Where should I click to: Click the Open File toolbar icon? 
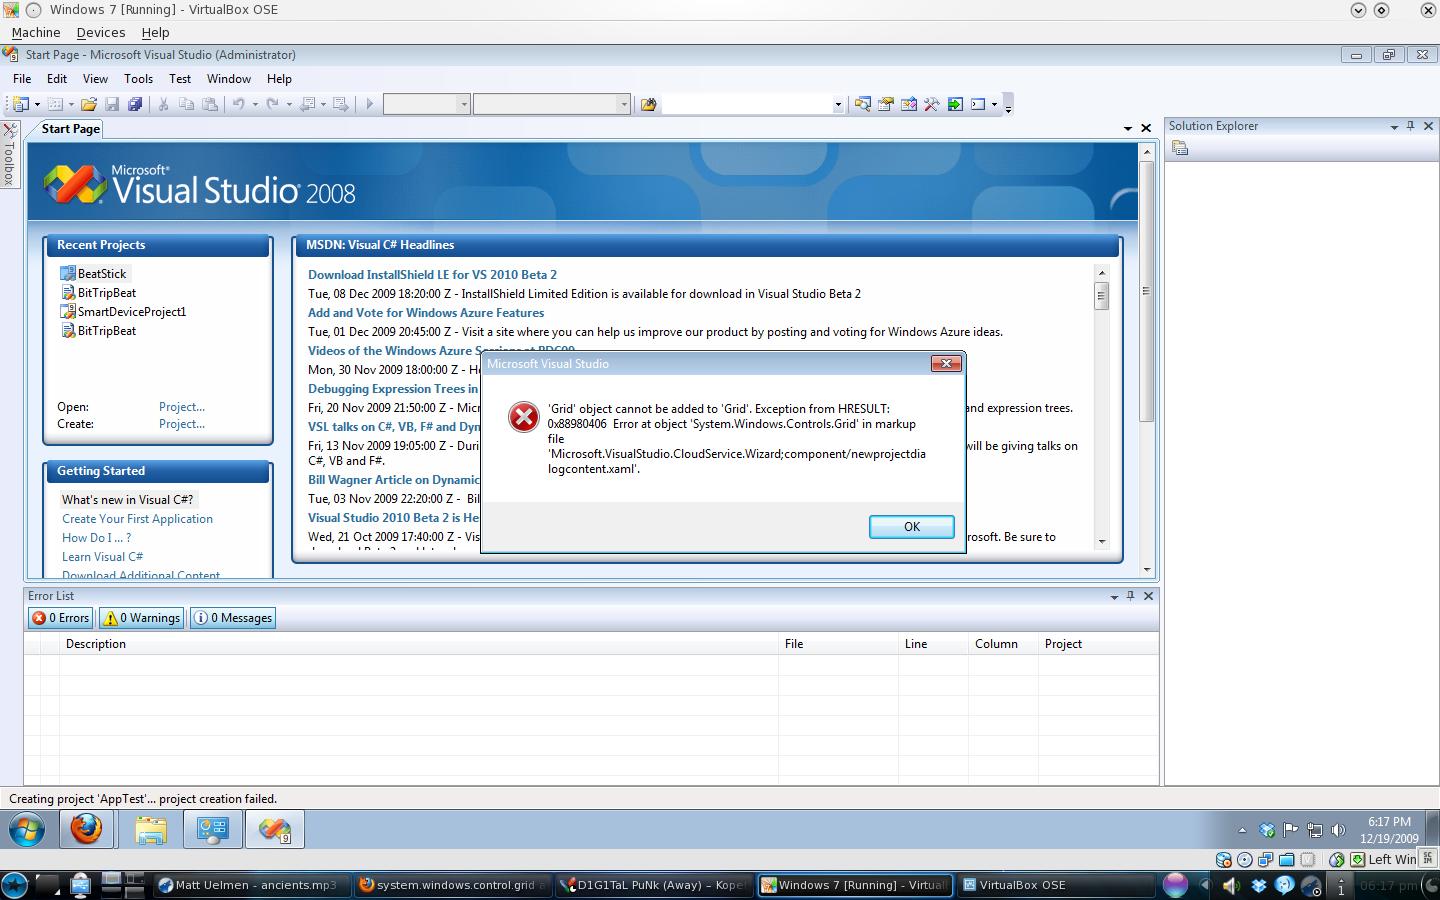click(x=89, y=104)
